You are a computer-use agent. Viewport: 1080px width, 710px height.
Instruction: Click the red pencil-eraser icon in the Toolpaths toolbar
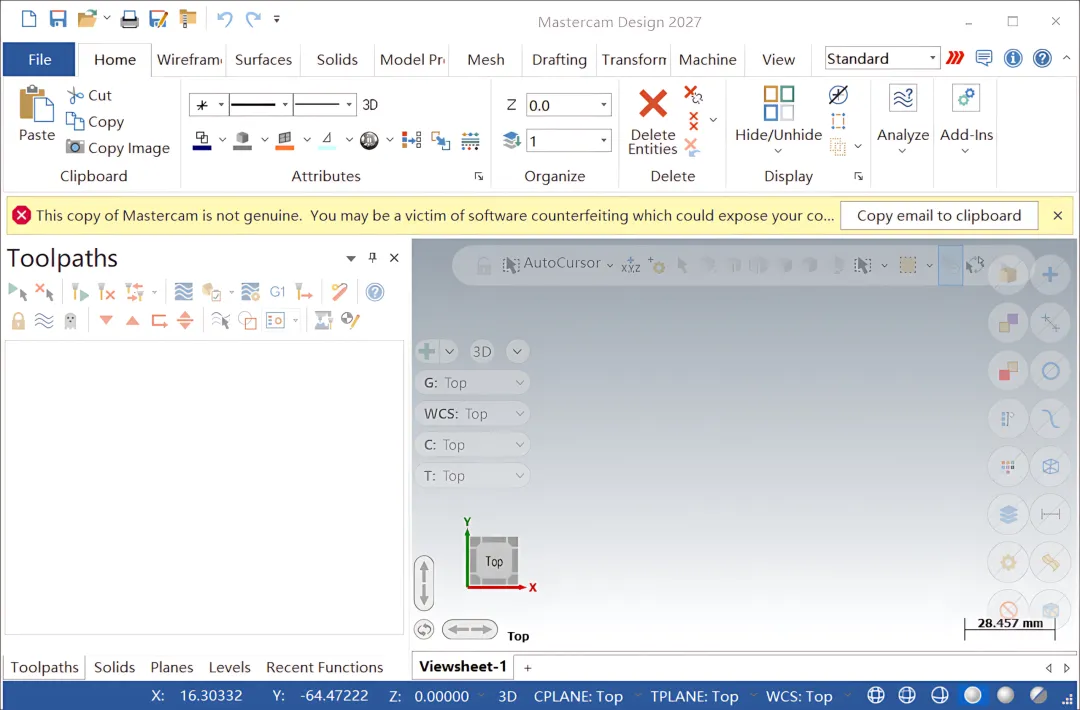(x=339, y=292)
